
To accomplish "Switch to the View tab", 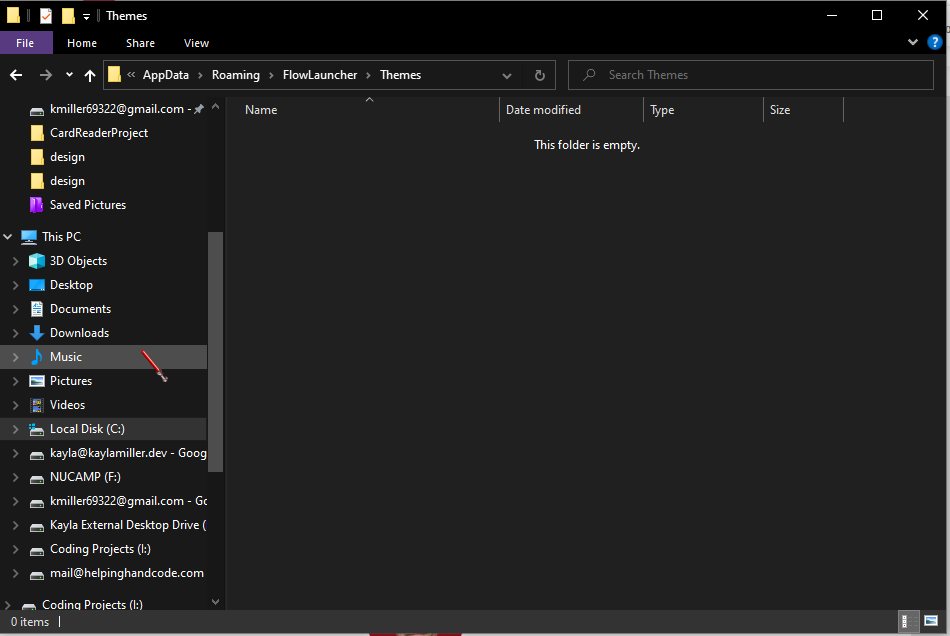I will point(196,42).
